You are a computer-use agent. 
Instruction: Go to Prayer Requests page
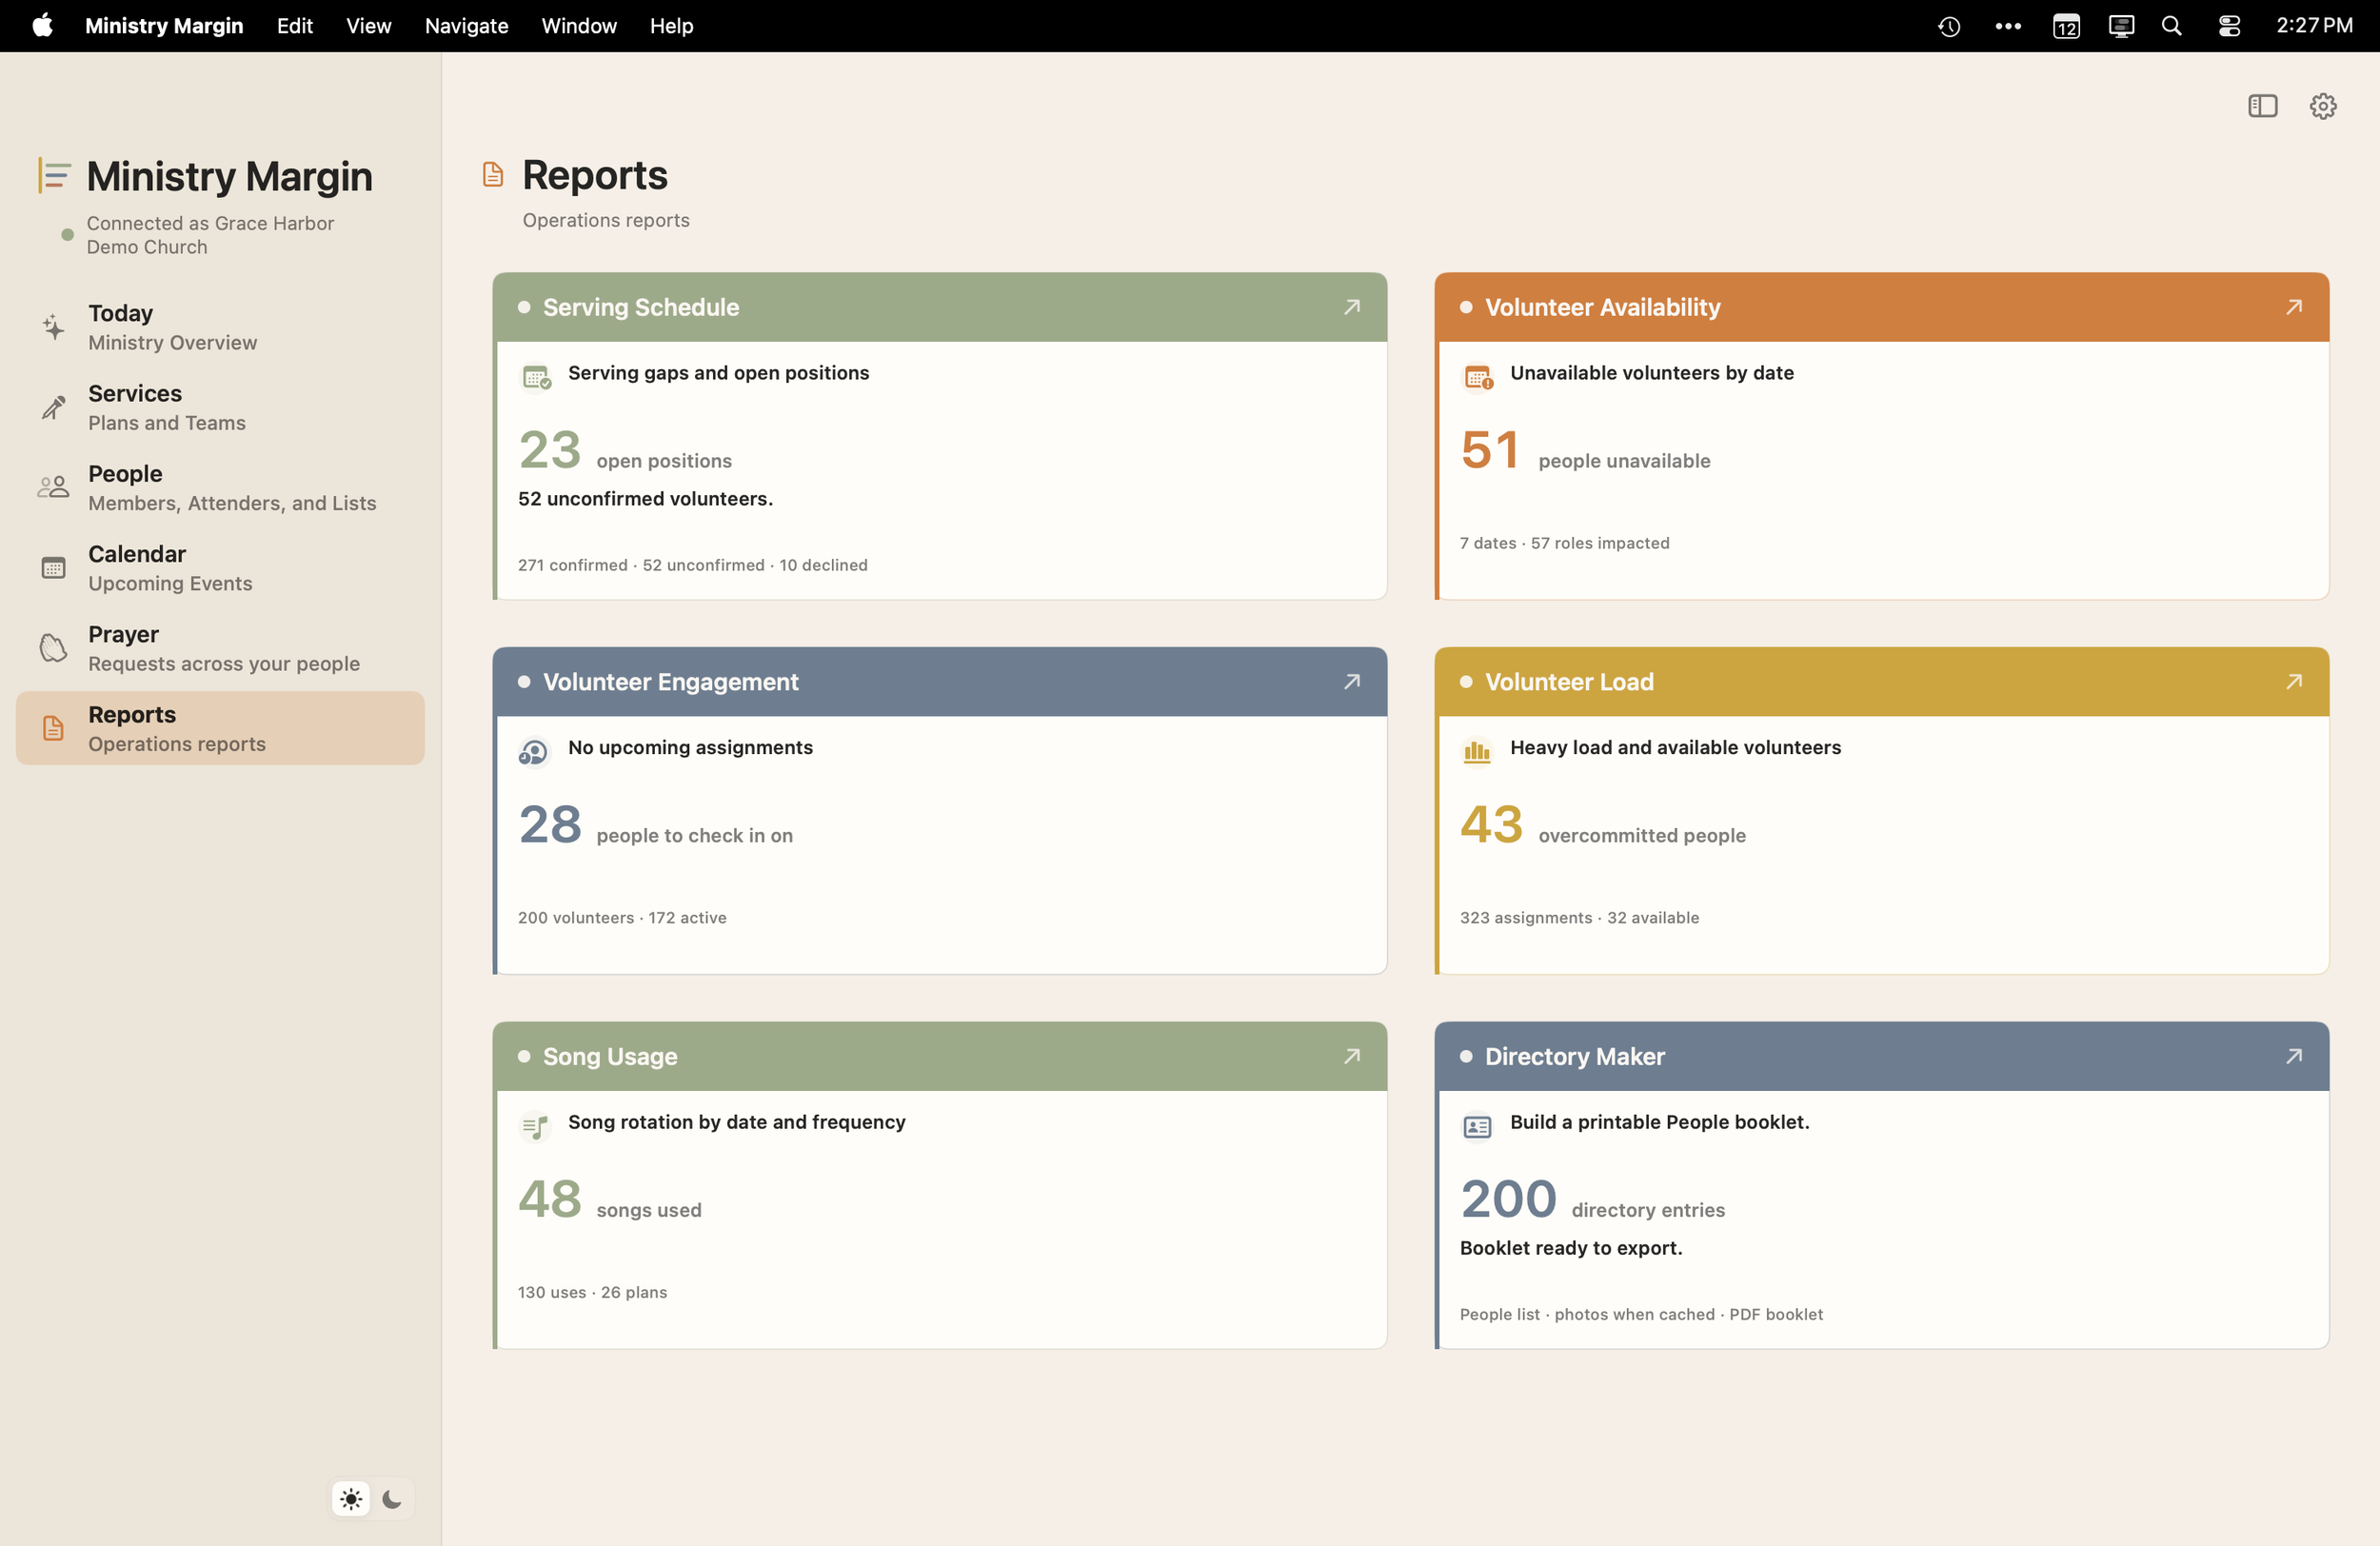(x=220, y=648)
